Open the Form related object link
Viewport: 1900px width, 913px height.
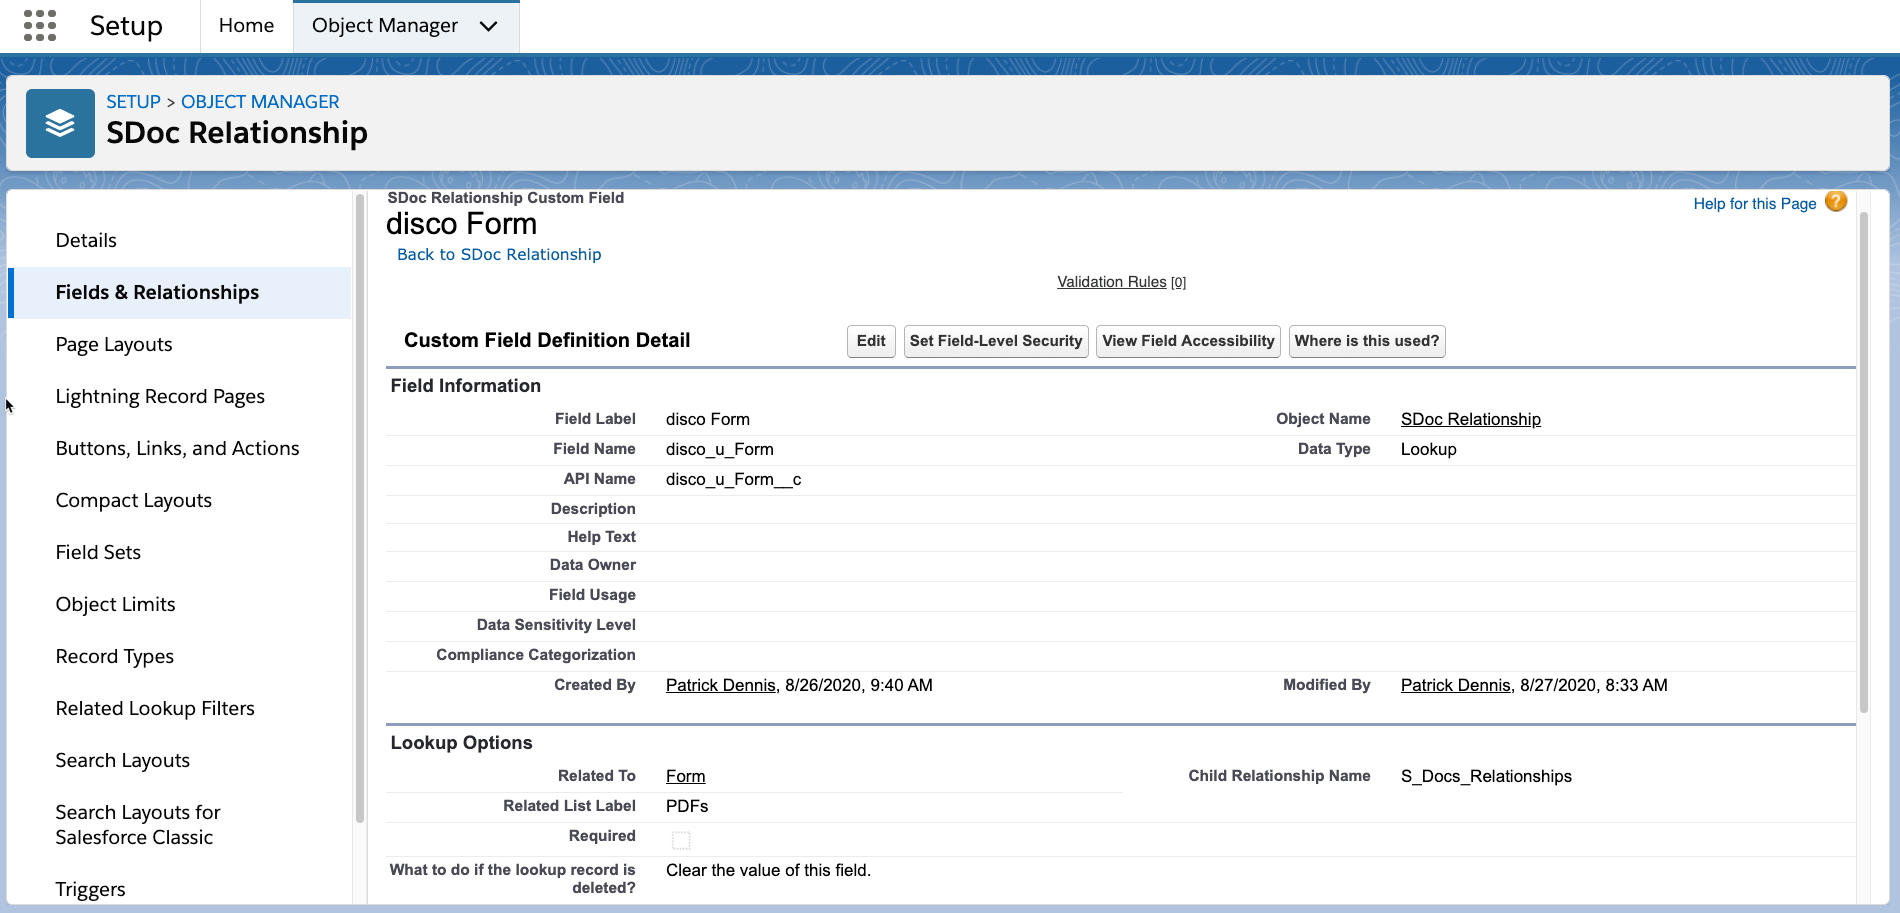click(685, 776)
